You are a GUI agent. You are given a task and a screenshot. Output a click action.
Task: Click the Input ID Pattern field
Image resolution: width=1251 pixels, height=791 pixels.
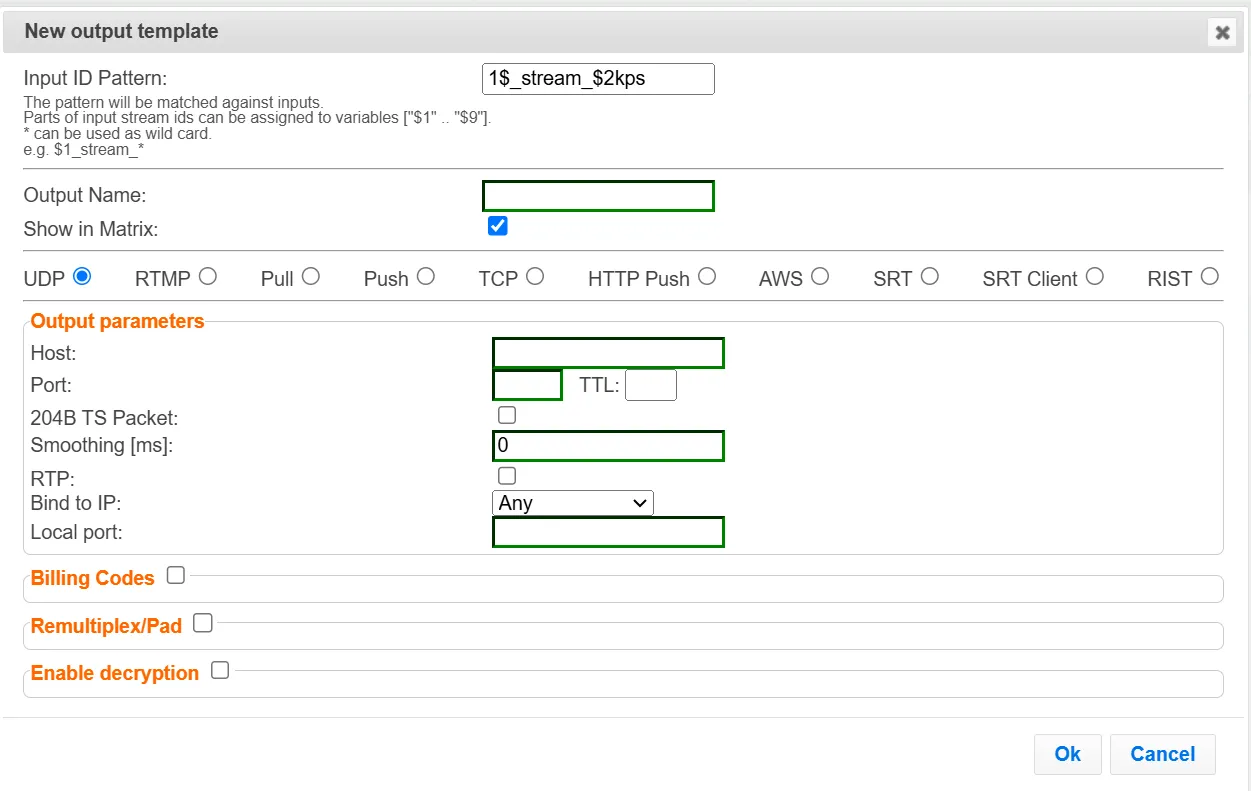[598, 79]
